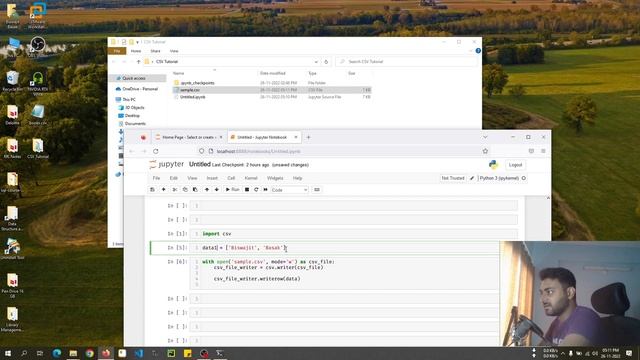Open Explorer help question mark icon

point(478,51)
